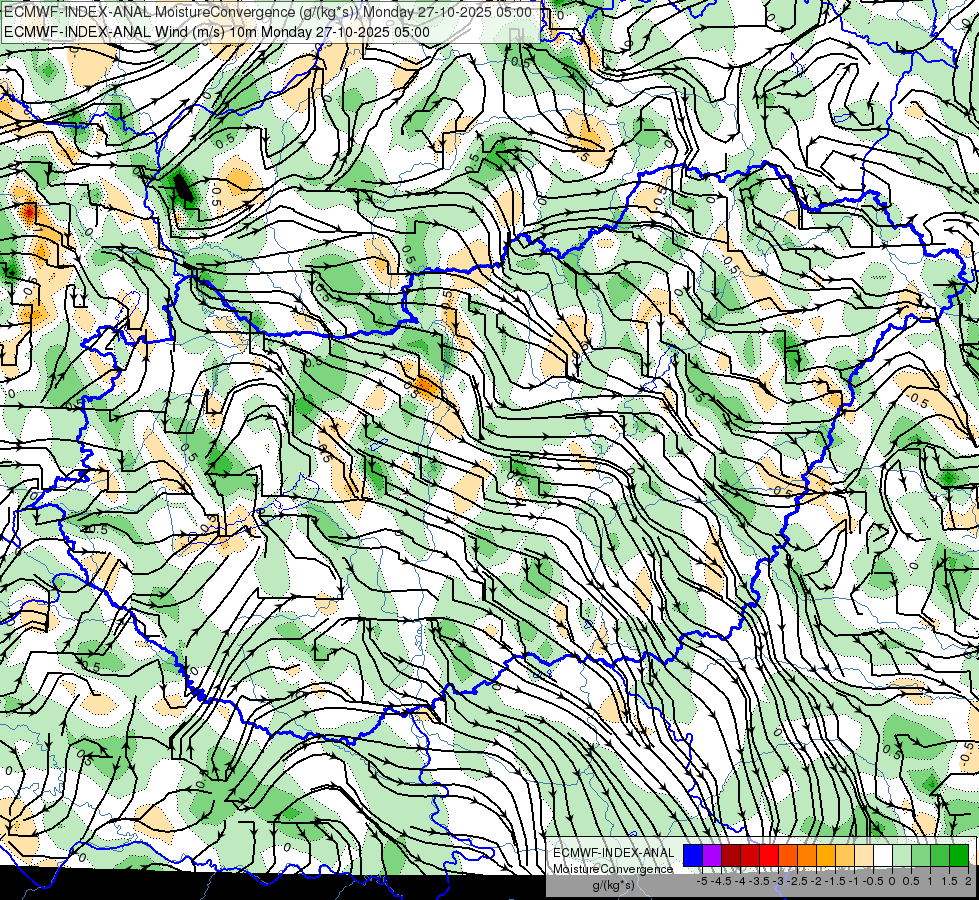Select the medium green swatch for 1 to 1.5
Viewport: 979px width, 900px height.
pos(940,855)
